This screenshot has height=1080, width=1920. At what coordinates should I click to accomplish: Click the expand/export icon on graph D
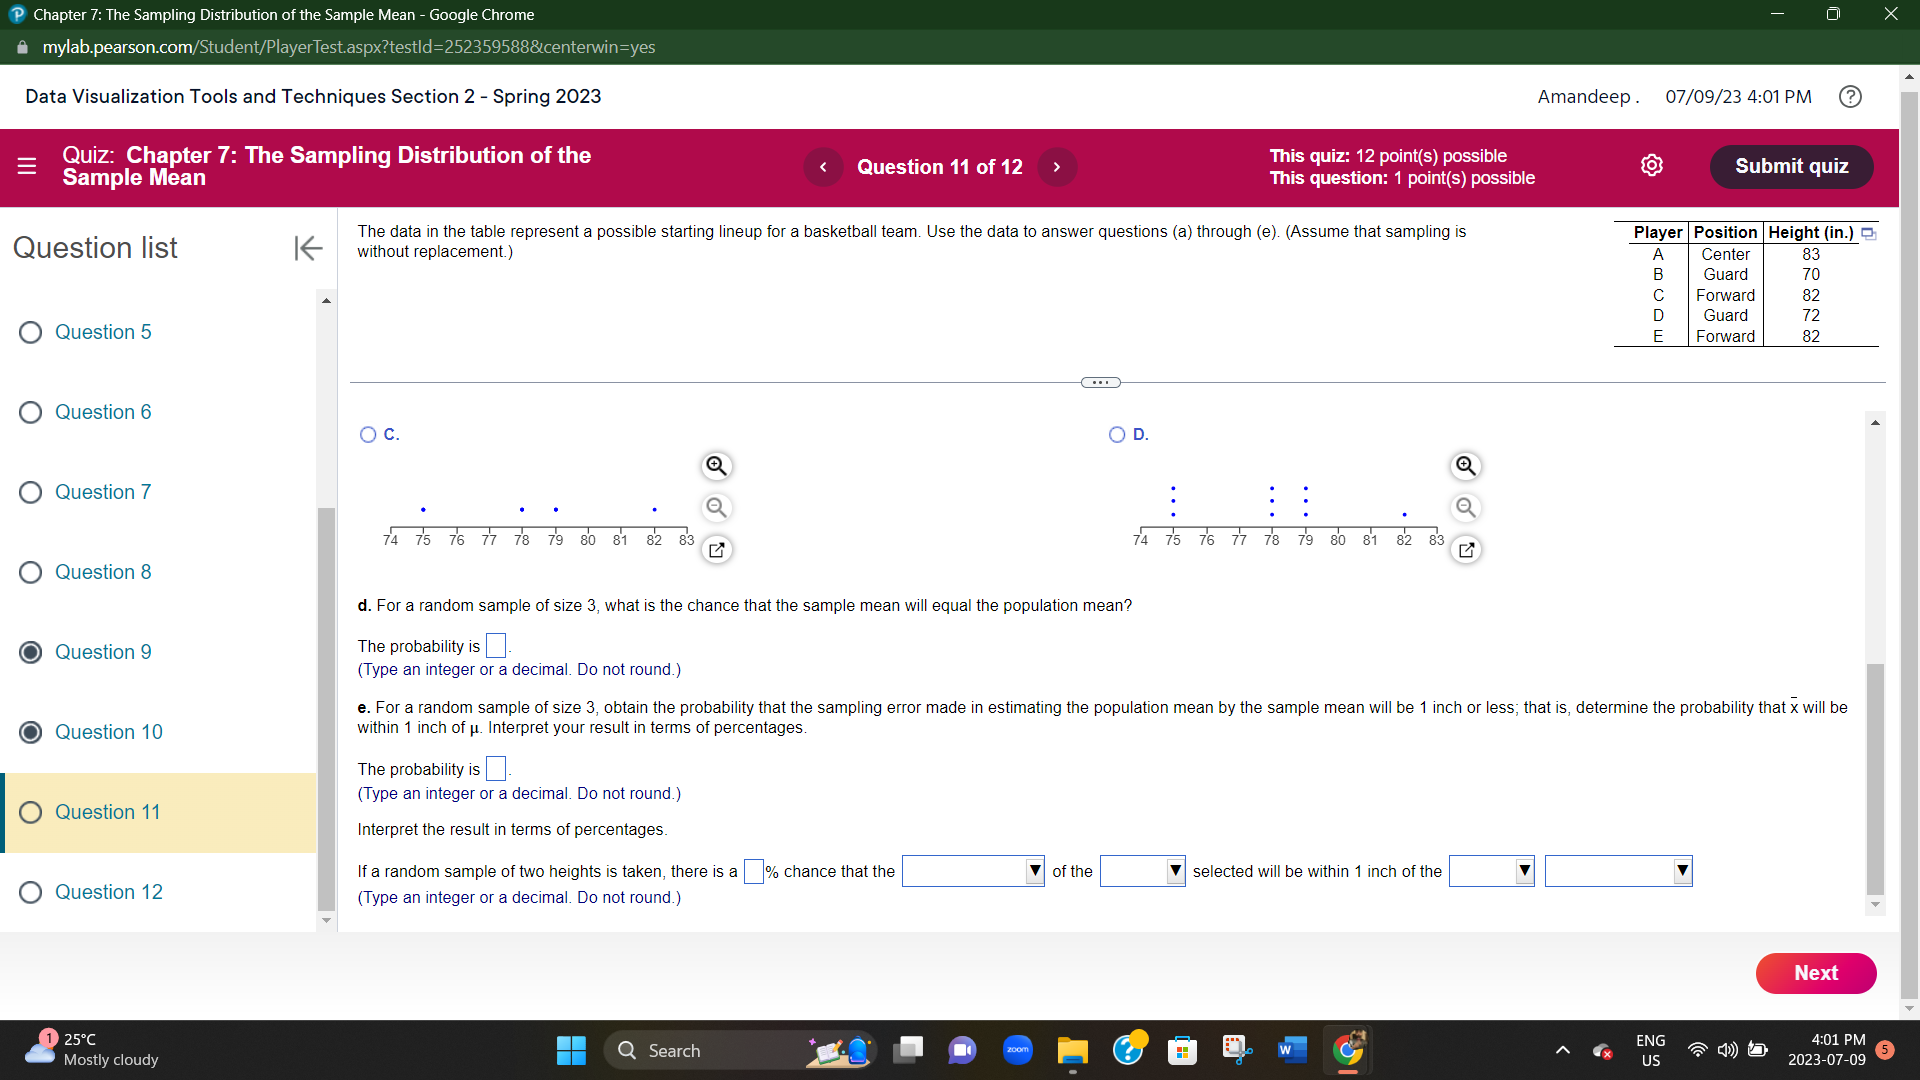[1466, 550]
